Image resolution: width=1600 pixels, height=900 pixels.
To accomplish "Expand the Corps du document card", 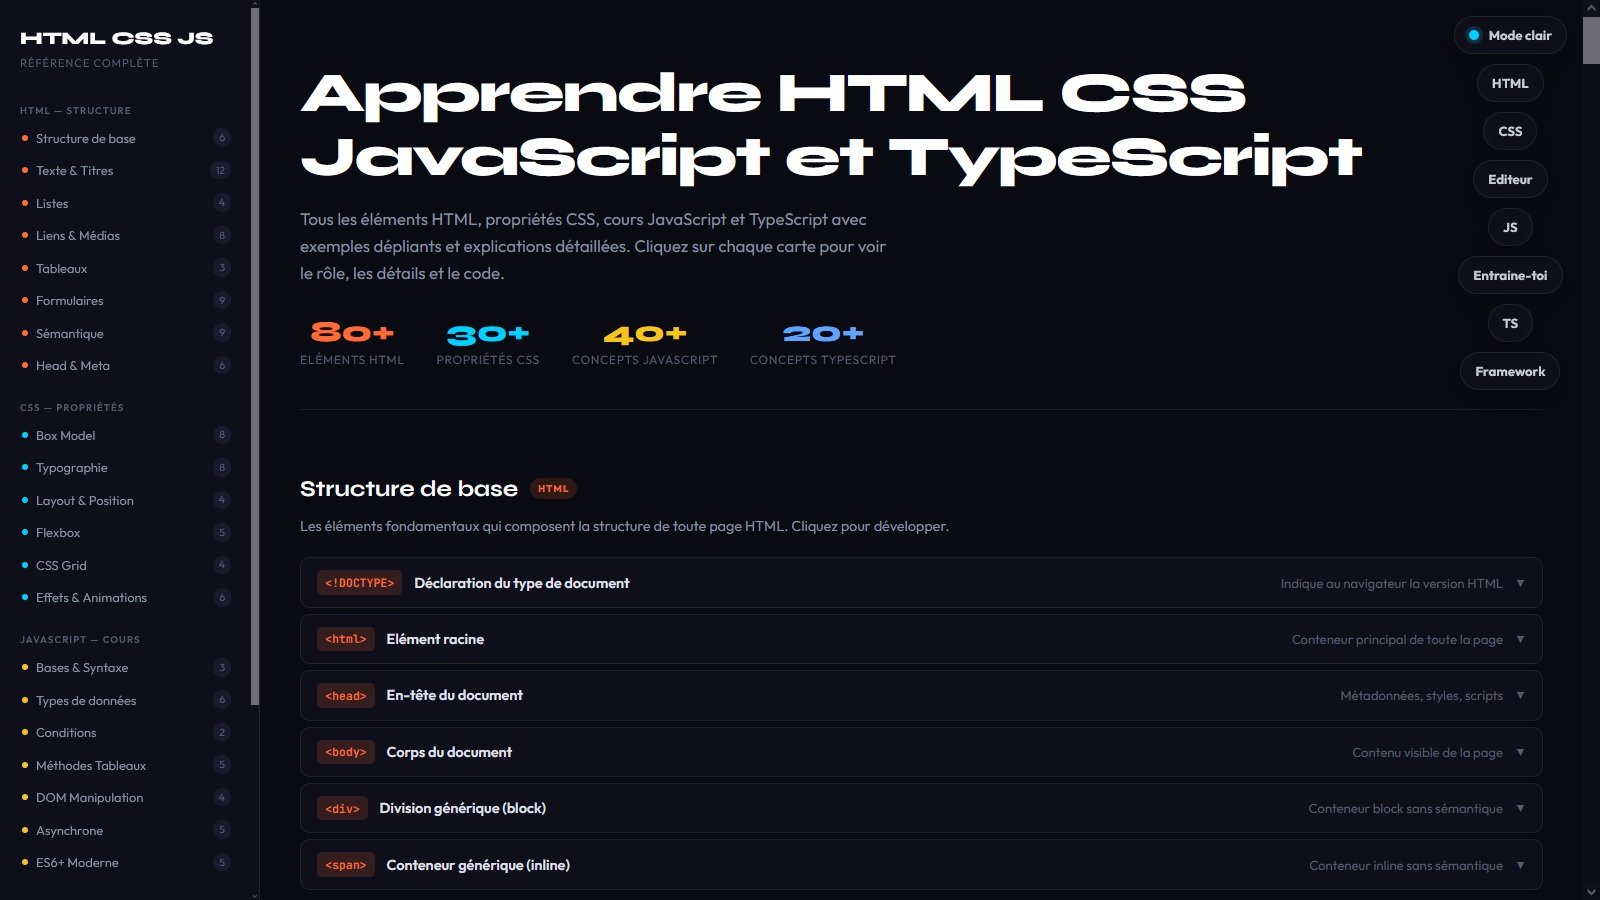I will pos(919,752).
